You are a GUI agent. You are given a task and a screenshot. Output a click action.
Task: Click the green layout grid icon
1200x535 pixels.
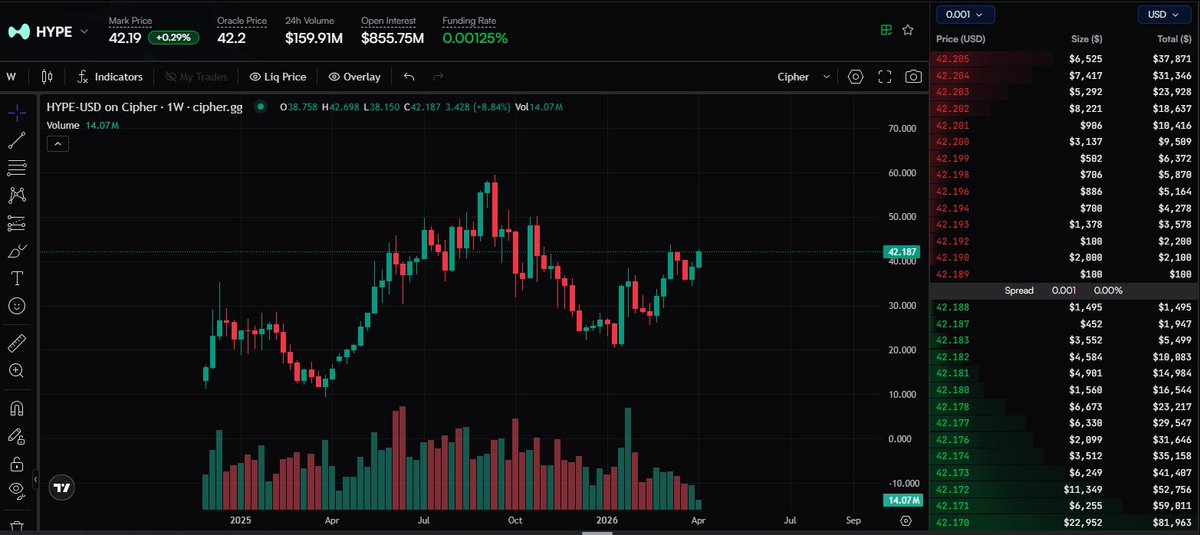885,30
